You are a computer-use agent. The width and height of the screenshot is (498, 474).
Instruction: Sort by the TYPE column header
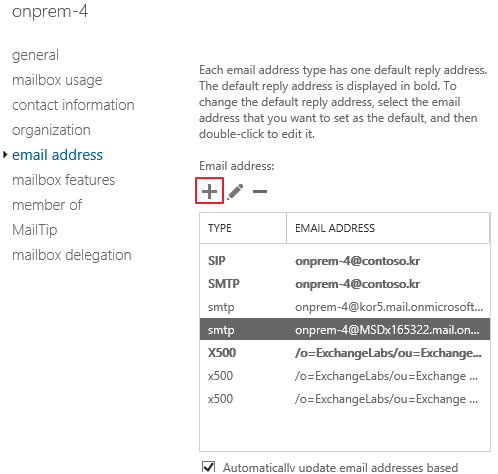[243, 228]
